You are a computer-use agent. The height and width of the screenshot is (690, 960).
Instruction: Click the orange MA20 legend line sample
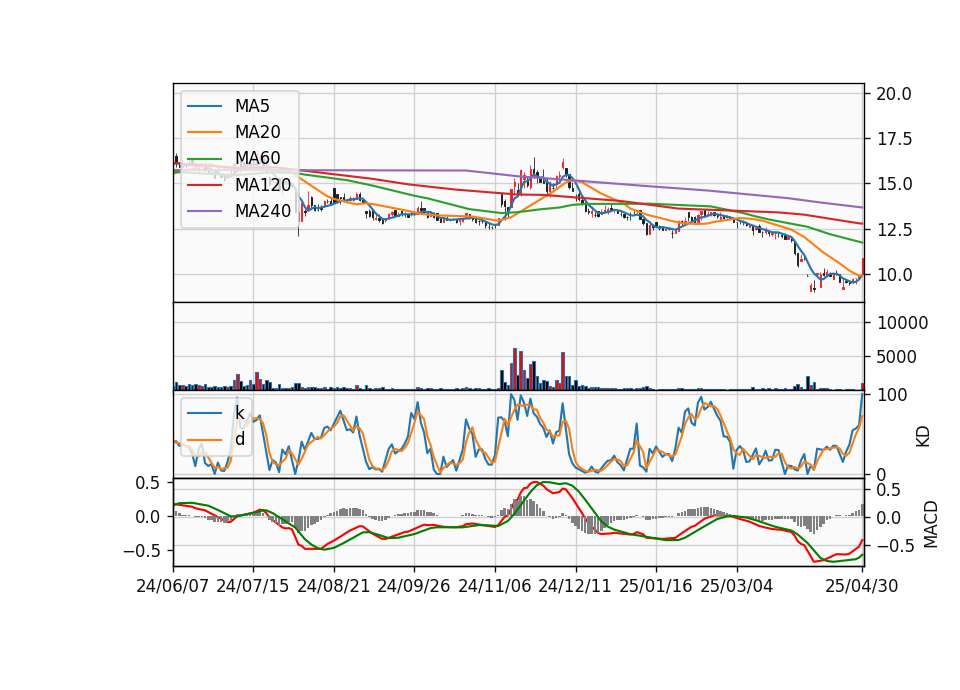pyautogui.click(x=204, y=132)
